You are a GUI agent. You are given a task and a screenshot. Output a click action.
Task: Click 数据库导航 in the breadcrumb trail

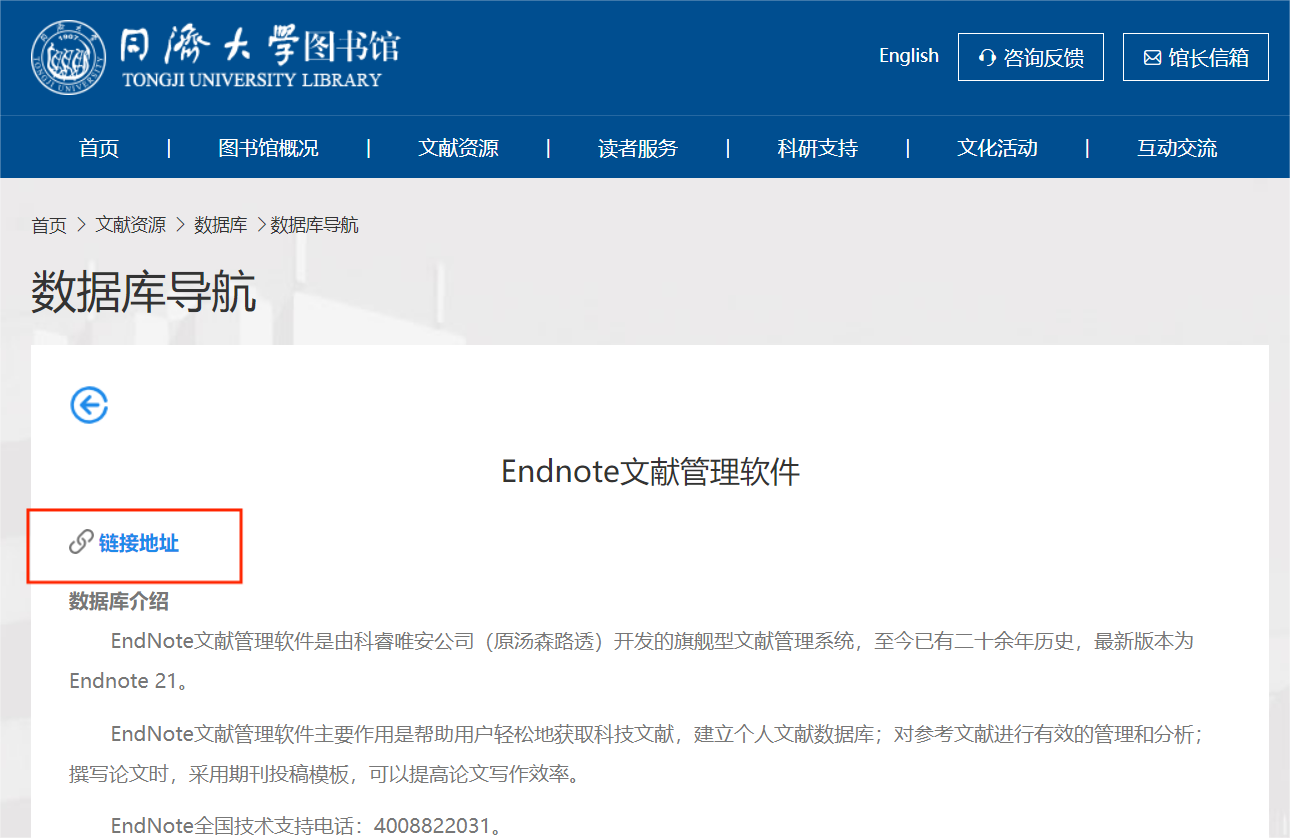(315, 225)
